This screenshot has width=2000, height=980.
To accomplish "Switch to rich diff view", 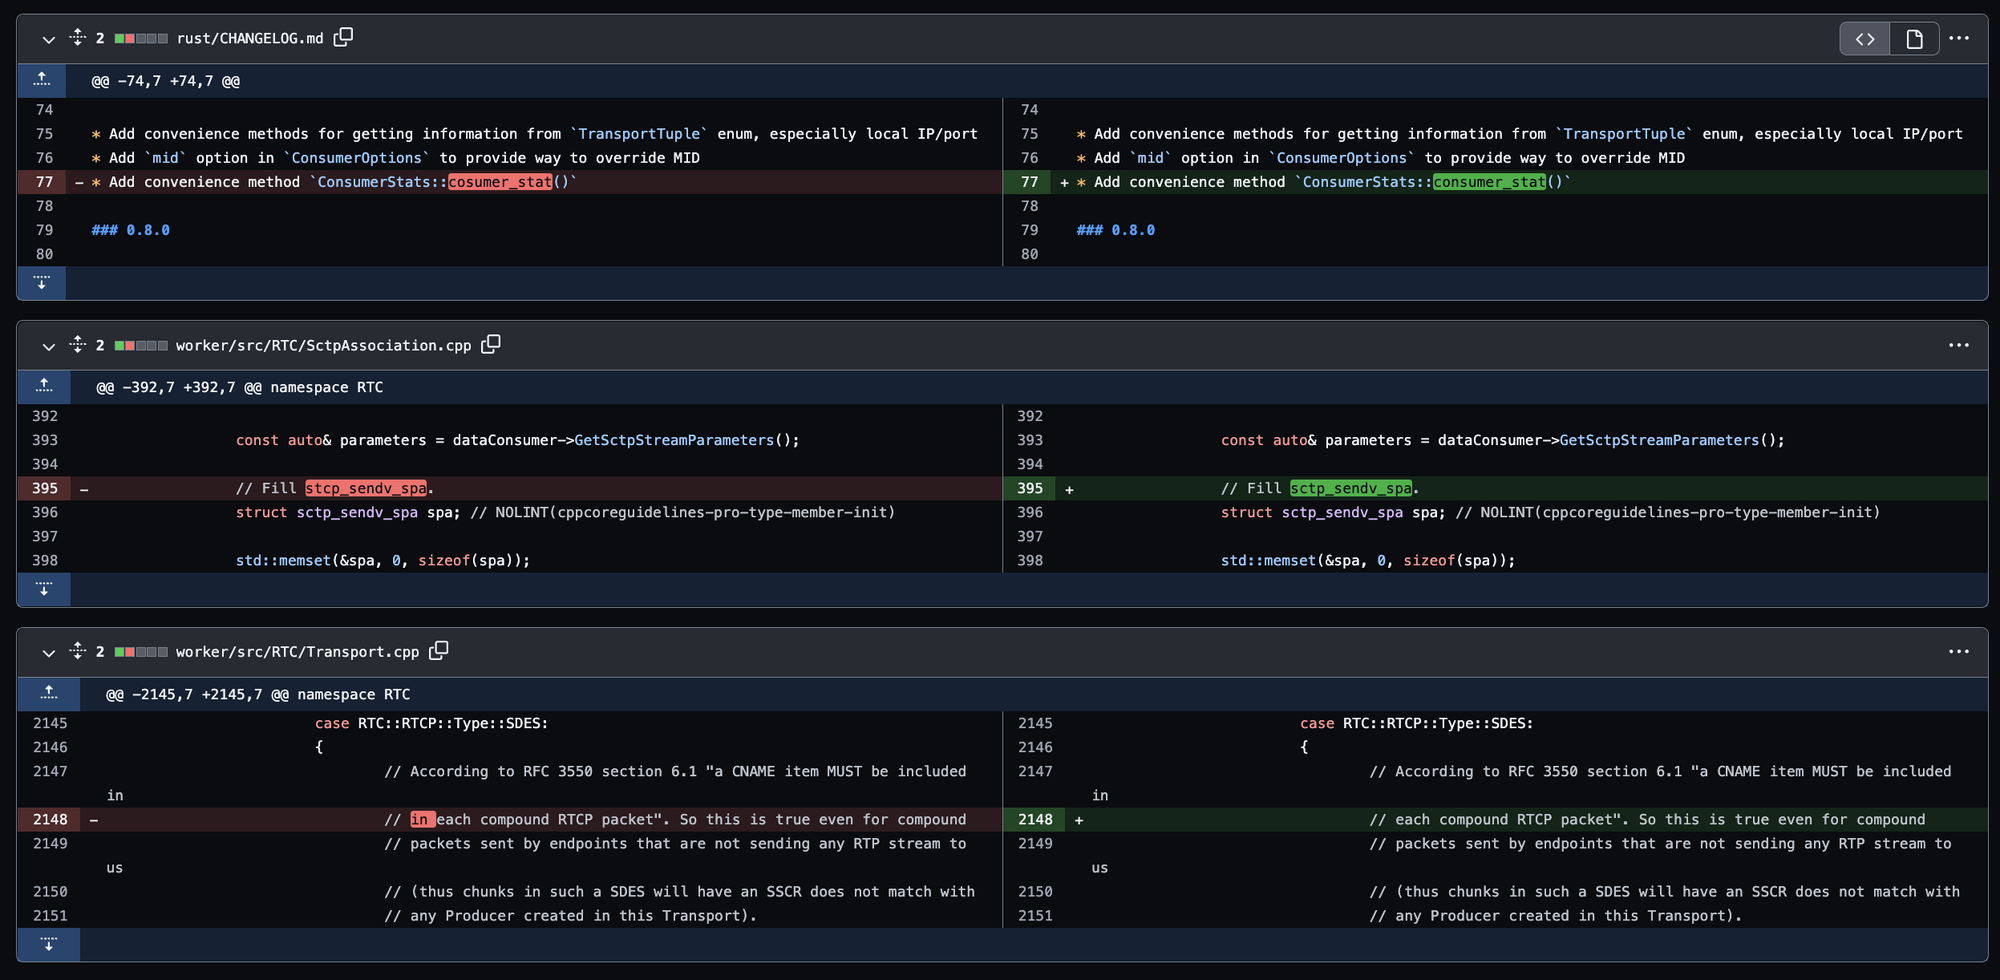I will coord(1914,39).
